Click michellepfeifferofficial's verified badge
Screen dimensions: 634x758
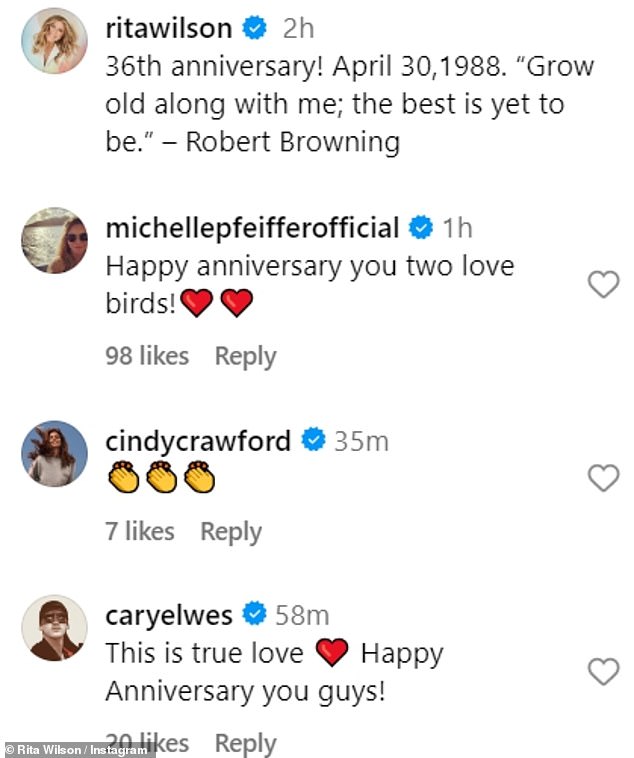click(422, 228)
